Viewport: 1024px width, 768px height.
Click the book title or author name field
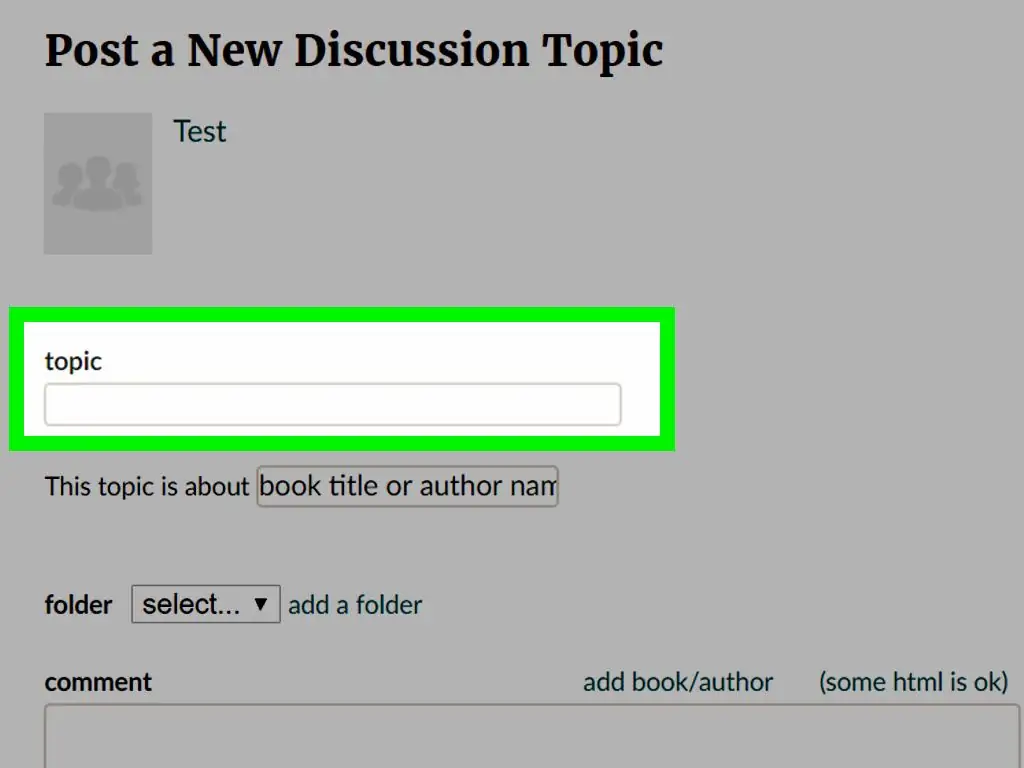pos(408,486)
